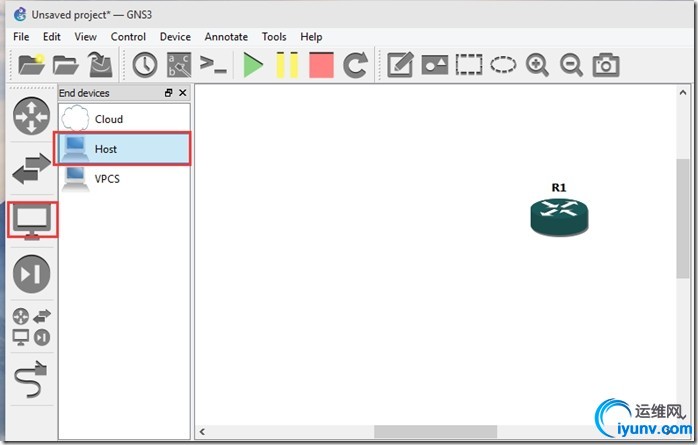Click the Insert picture icon
698x445 pixels.
pos(434,65)
